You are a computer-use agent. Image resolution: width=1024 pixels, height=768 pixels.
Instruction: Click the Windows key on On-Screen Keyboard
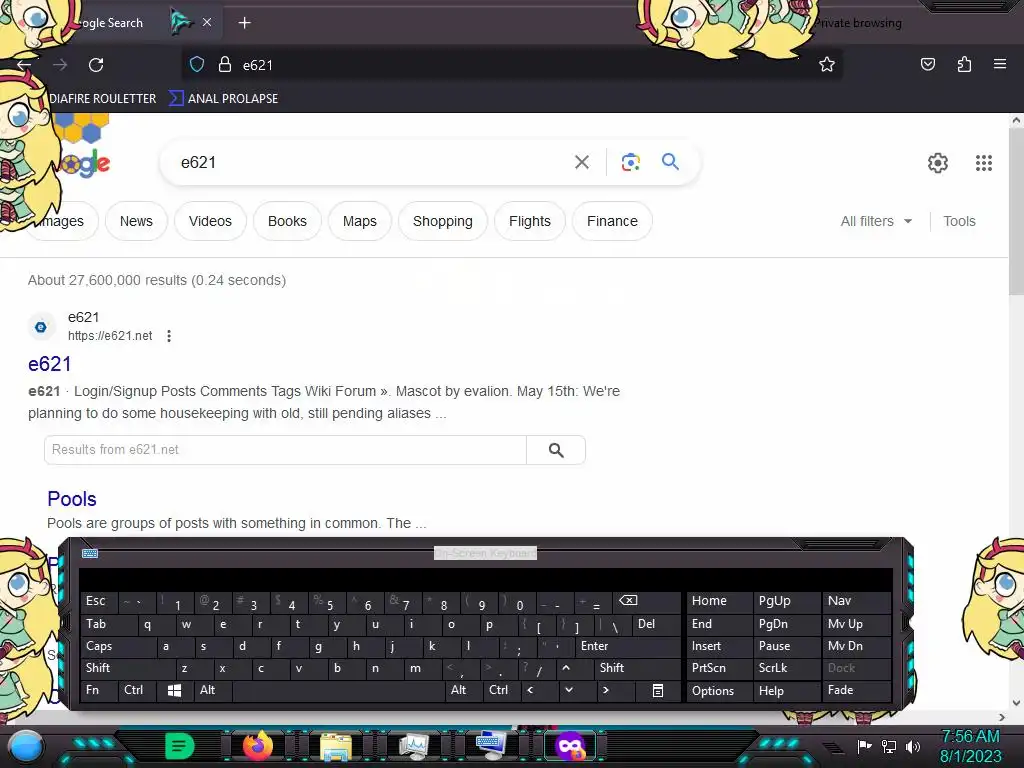174,690
